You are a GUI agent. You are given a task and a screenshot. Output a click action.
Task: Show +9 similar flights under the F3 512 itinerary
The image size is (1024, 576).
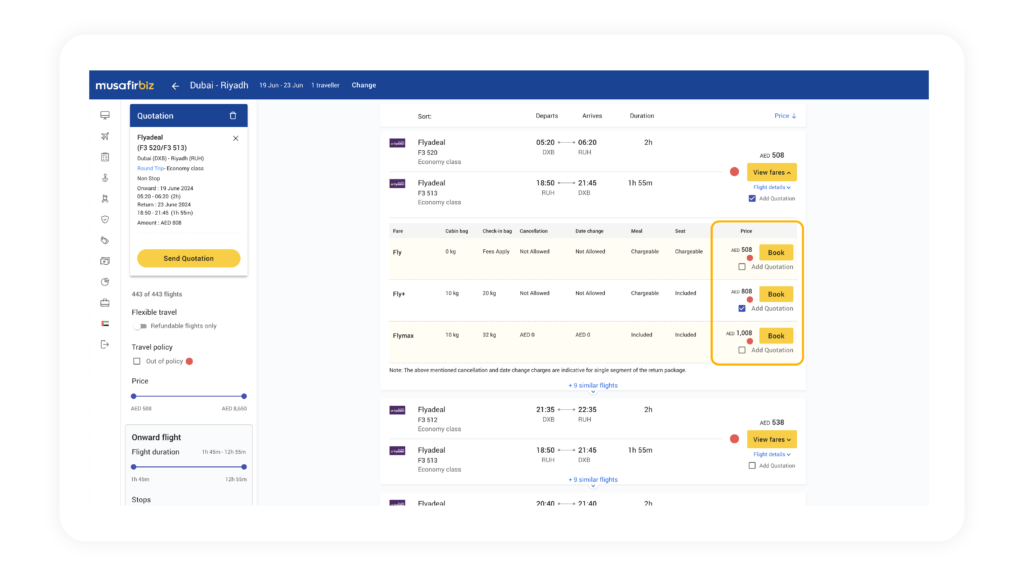592,480
